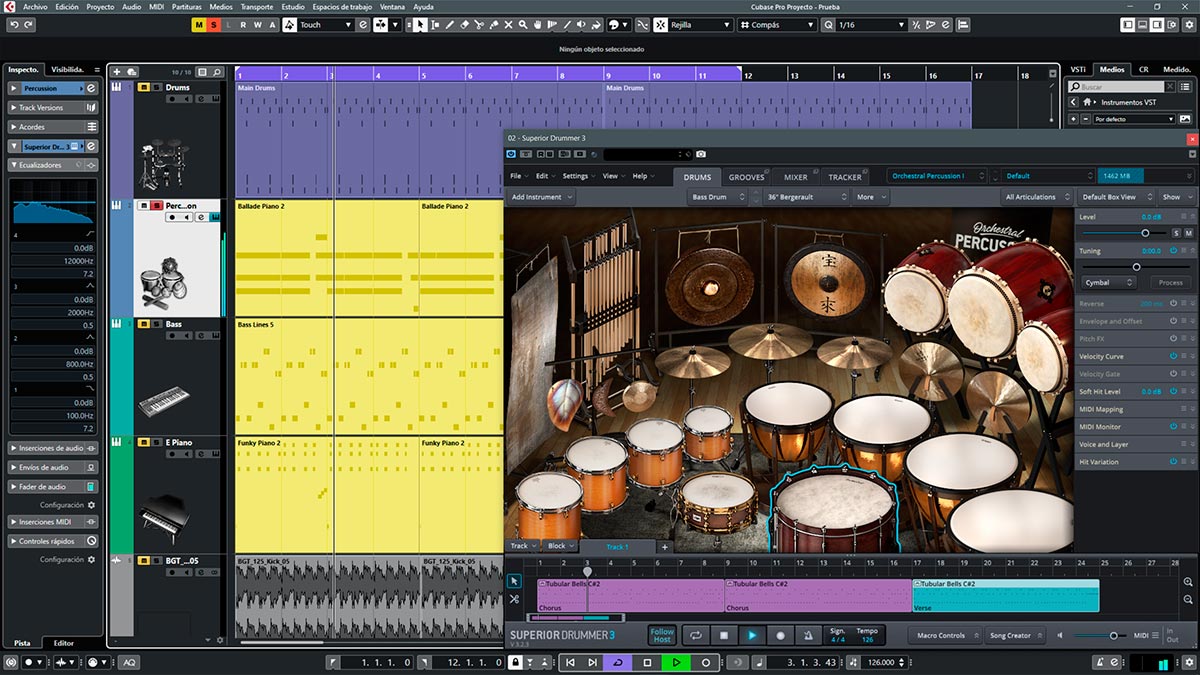Open the Archivo menu
Image resolution: width=1200 pixels, height=675 pixels.
(x=35, y=6)
